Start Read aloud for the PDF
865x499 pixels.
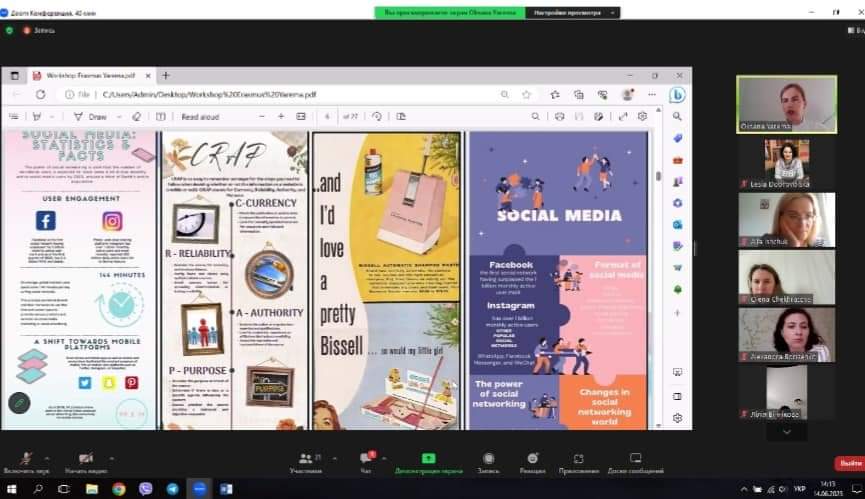click(200, 116)
